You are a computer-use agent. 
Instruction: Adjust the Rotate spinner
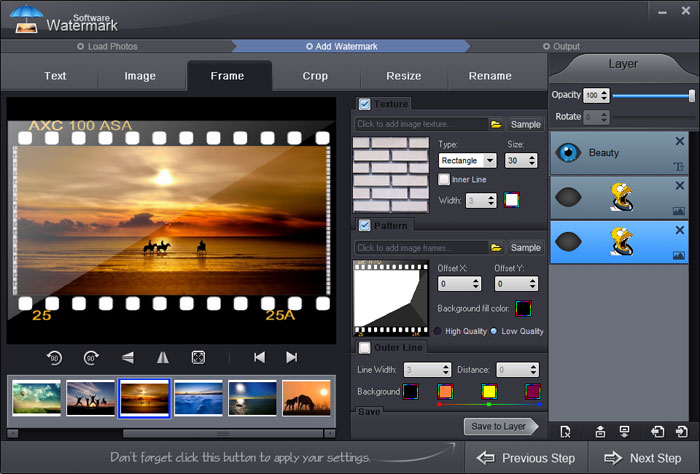click(x=596, y=117)
